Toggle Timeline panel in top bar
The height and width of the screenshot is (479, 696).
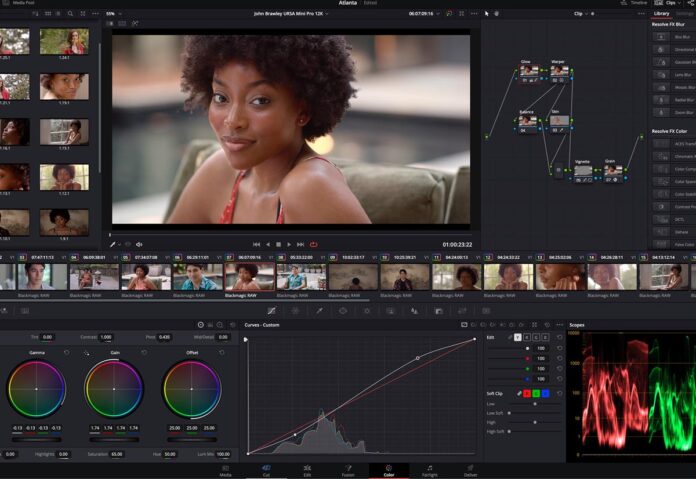coord(635,3)
